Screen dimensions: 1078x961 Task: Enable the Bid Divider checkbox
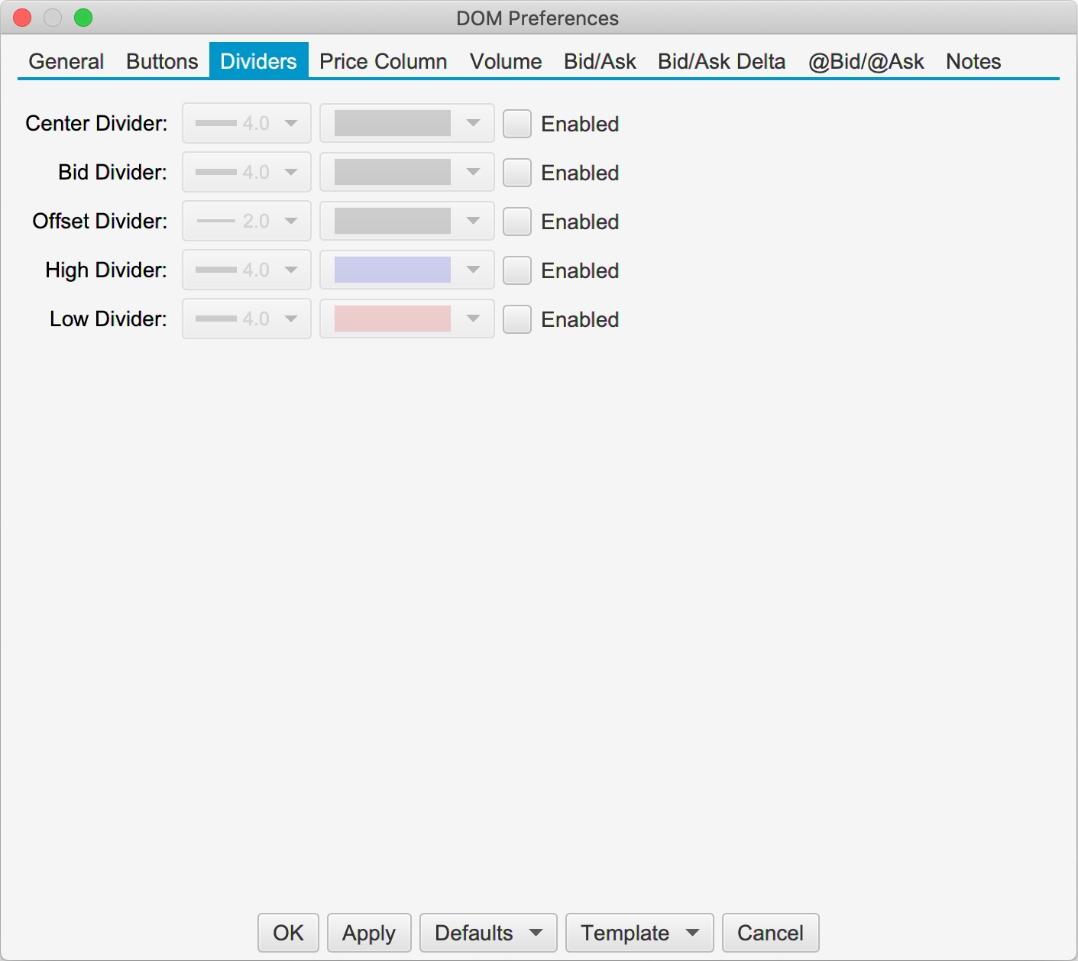pyautogui.click(x=517, y=173)
